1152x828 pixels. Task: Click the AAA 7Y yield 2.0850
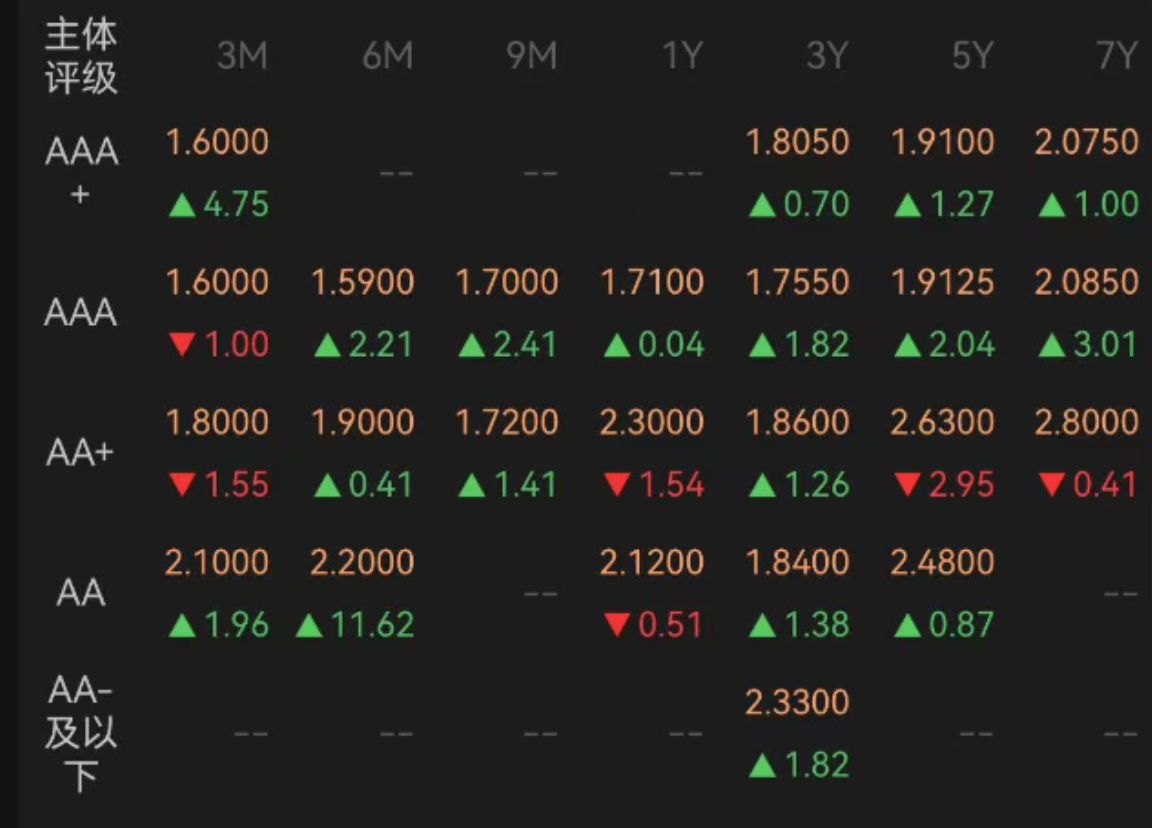pyautogui.click(x=1087, y=282)
